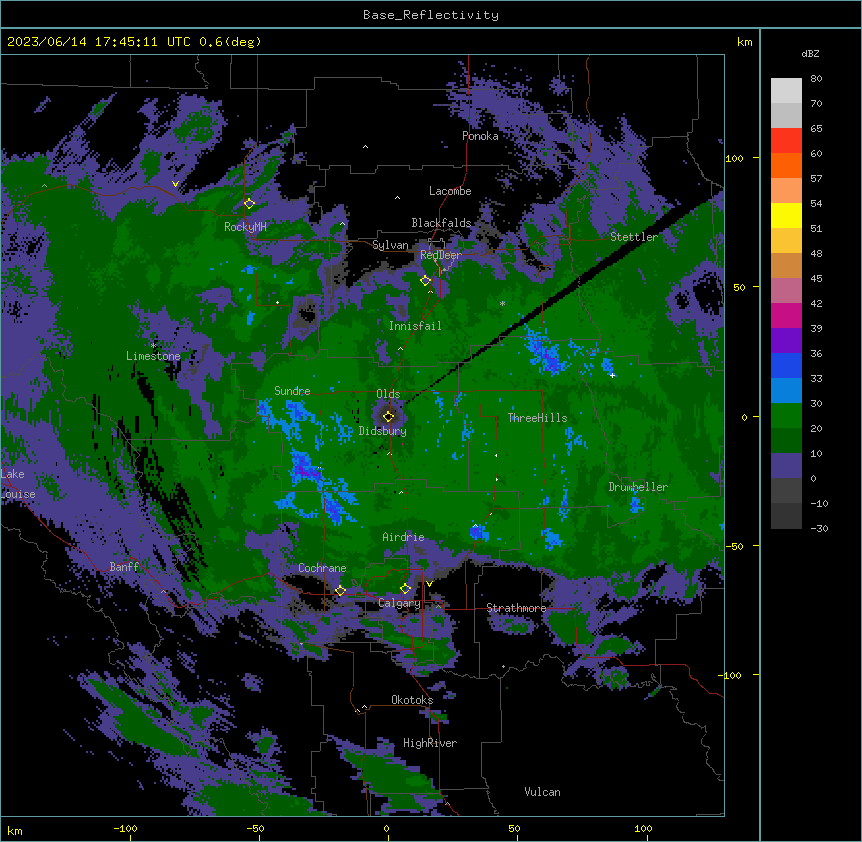Click the 65 value in dBZ legend
Viewport: 862px width, 842px height.
(816, 129)
